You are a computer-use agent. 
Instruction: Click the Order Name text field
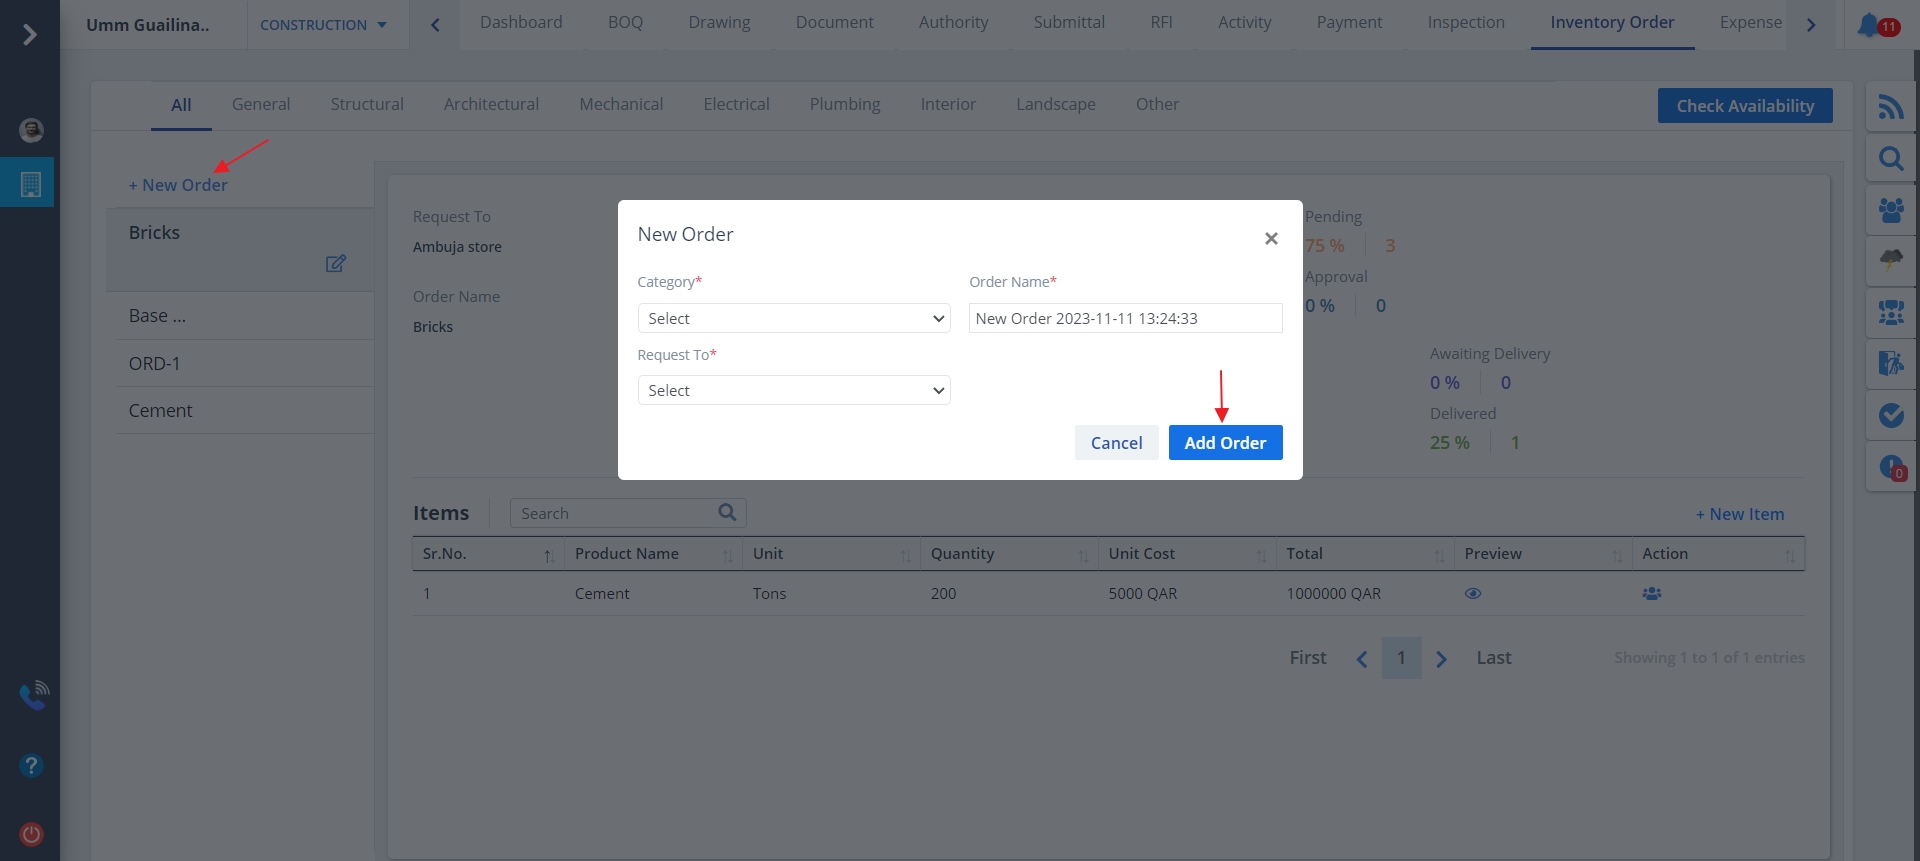[x=1125, y=319]
